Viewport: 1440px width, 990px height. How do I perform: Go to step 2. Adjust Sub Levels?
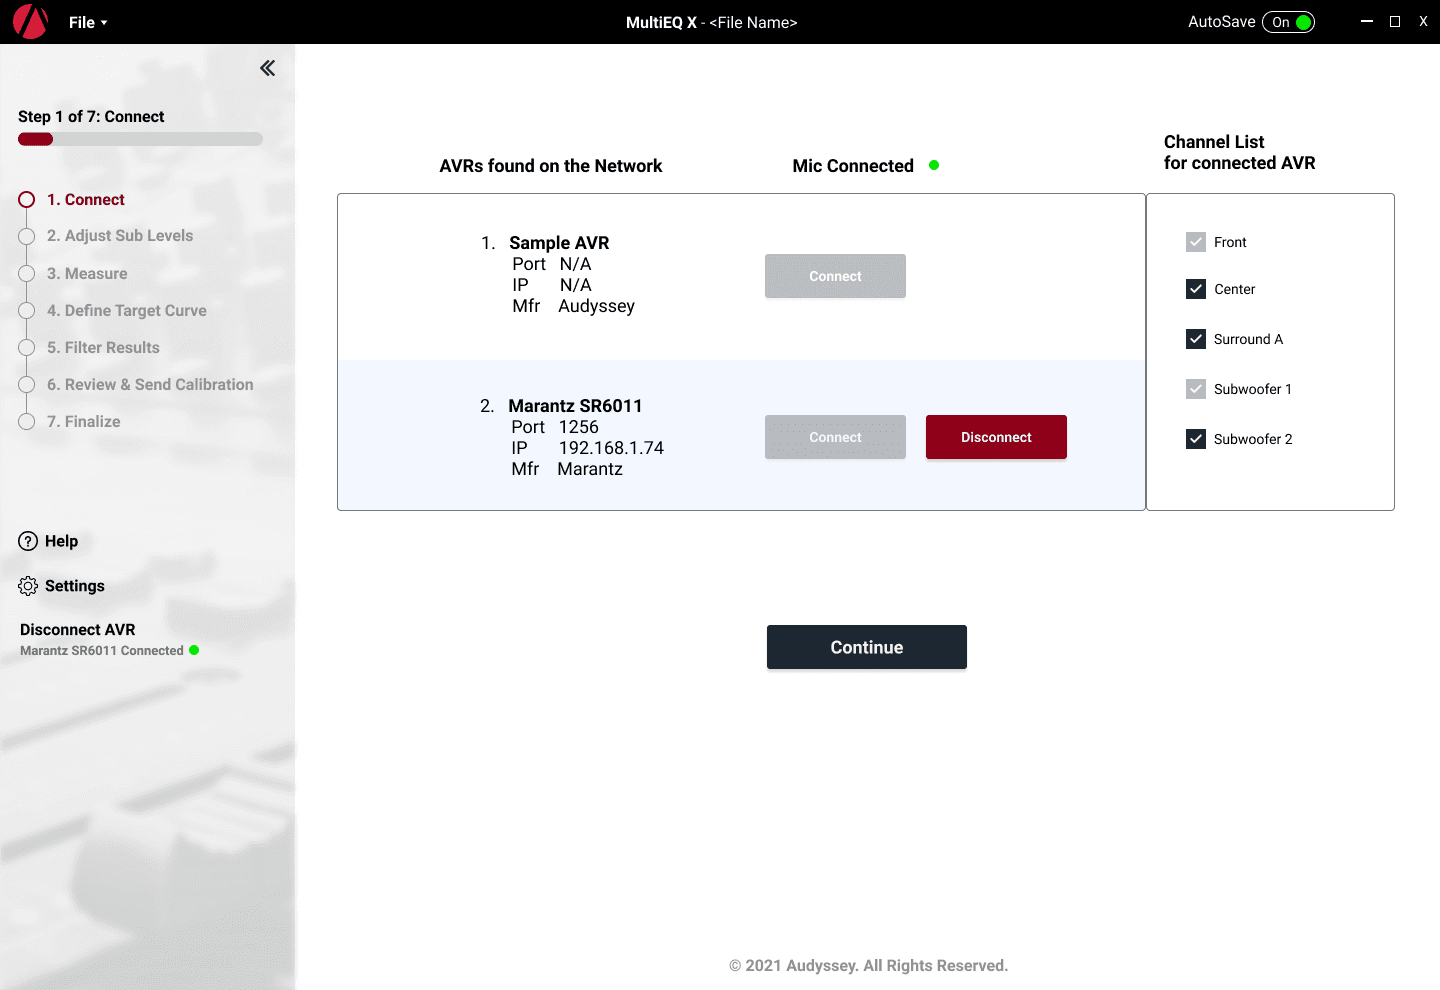[120, 236]
